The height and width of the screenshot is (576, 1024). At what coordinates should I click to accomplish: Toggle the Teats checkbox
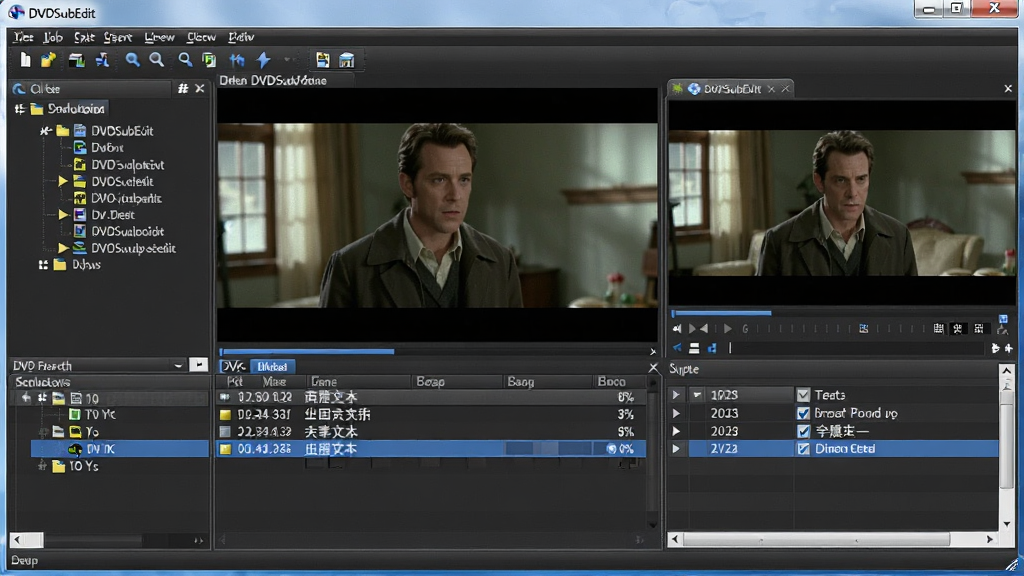click(803, 394)
